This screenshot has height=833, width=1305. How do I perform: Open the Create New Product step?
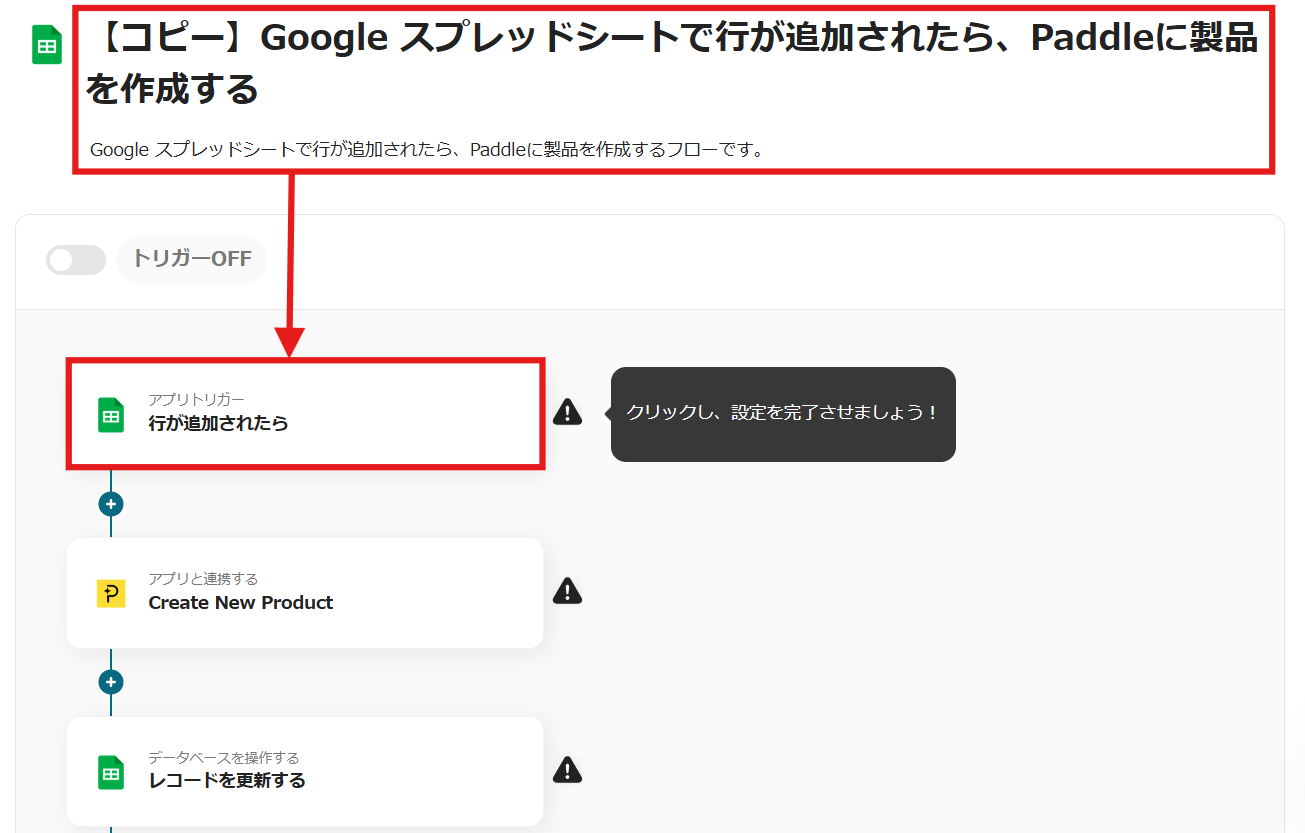(x=305, y=593)
